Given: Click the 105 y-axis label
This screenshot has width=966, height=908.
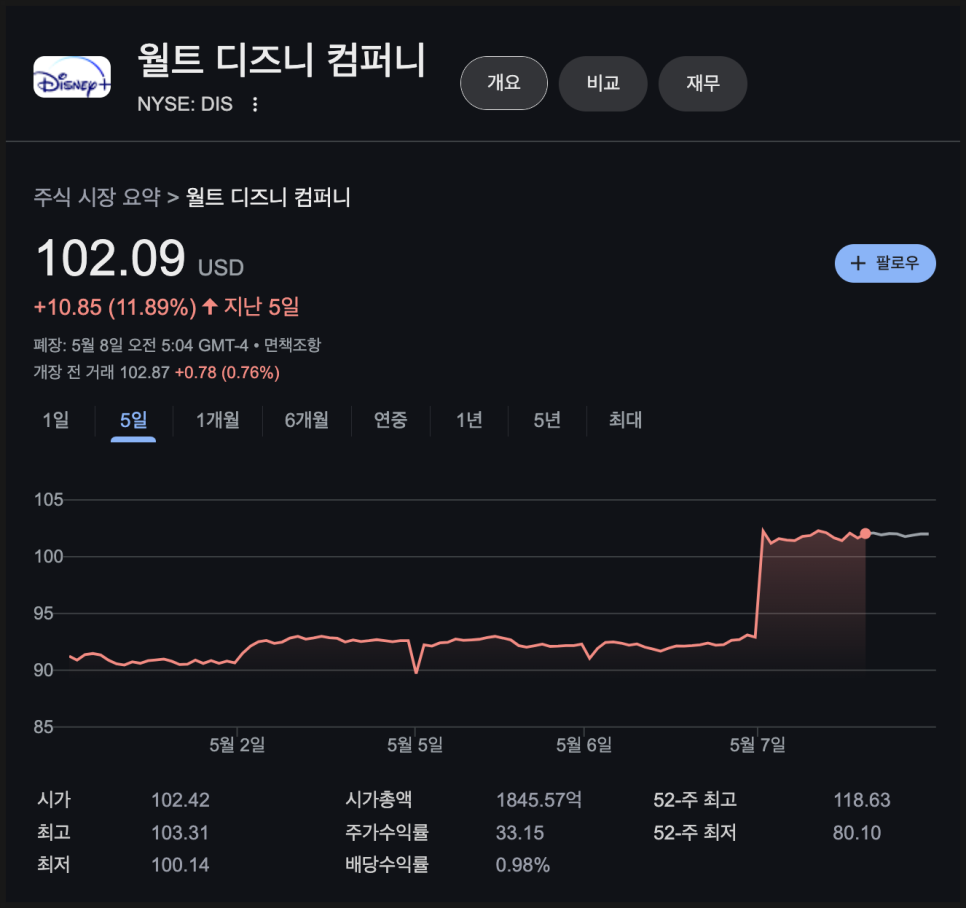Looking at the screenshot, I should click(49, 500).
